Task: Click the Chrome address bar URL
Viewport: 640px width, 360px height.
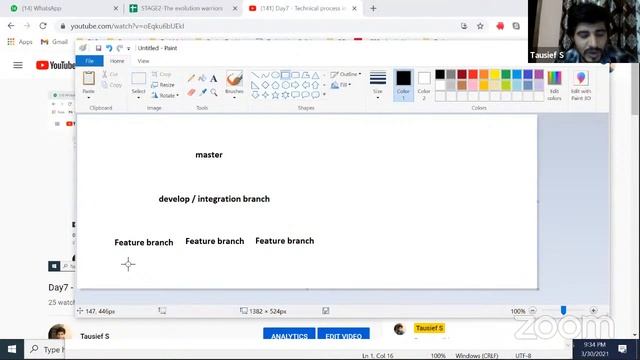Action: point(127,26)
